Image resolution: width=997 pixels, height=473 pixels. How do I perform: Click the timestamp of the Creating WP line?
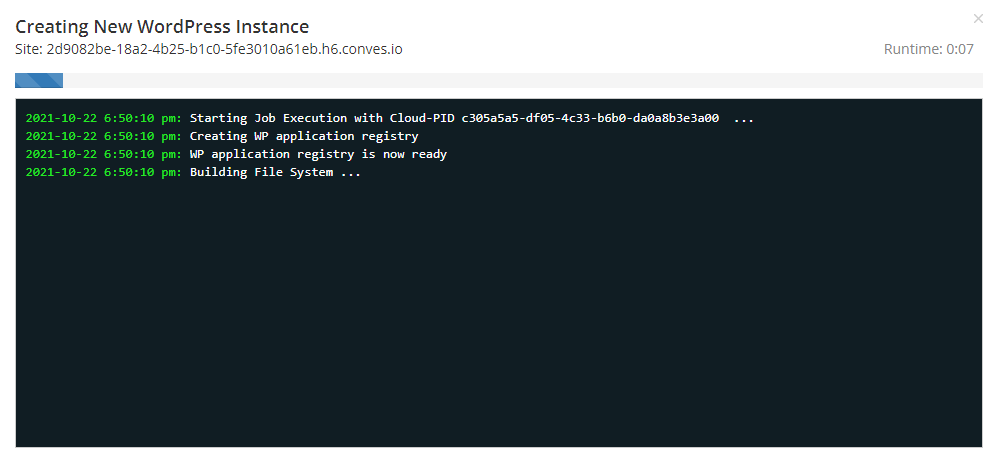tap(103, 136)
